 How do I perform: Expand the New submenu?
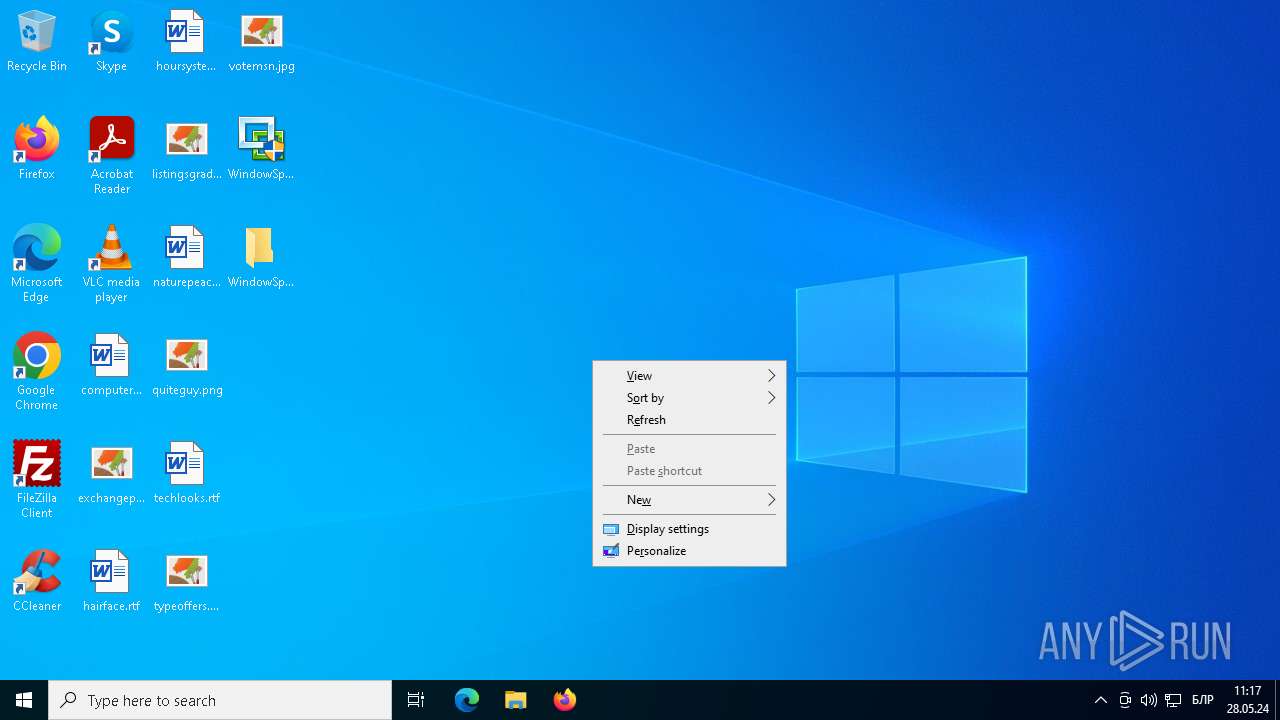pyautogui.click(x=689, y=500)
